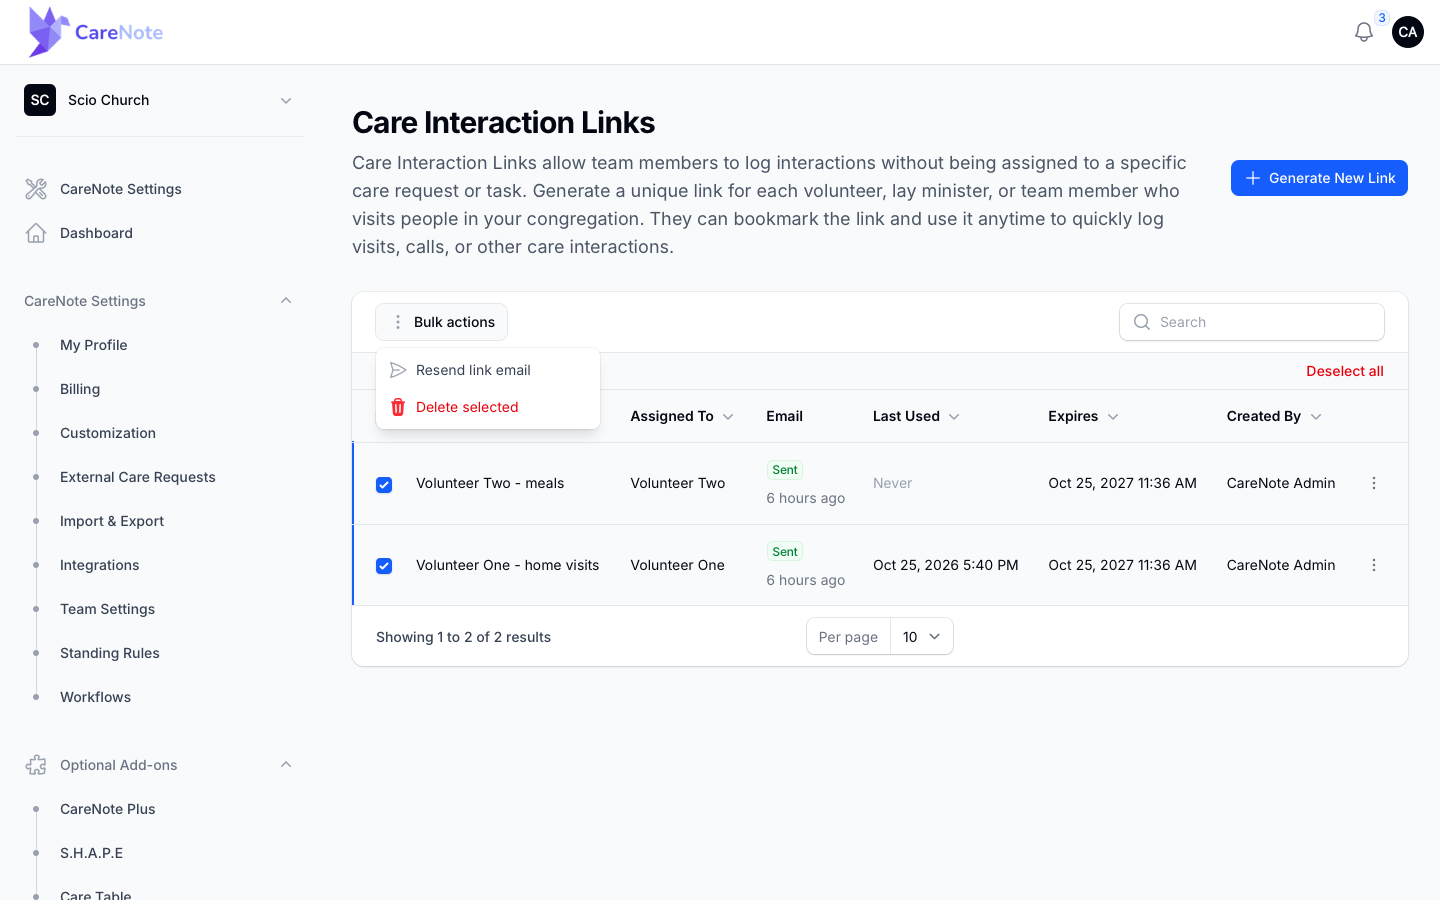Sort by the Assigned To column

point(682,416)
